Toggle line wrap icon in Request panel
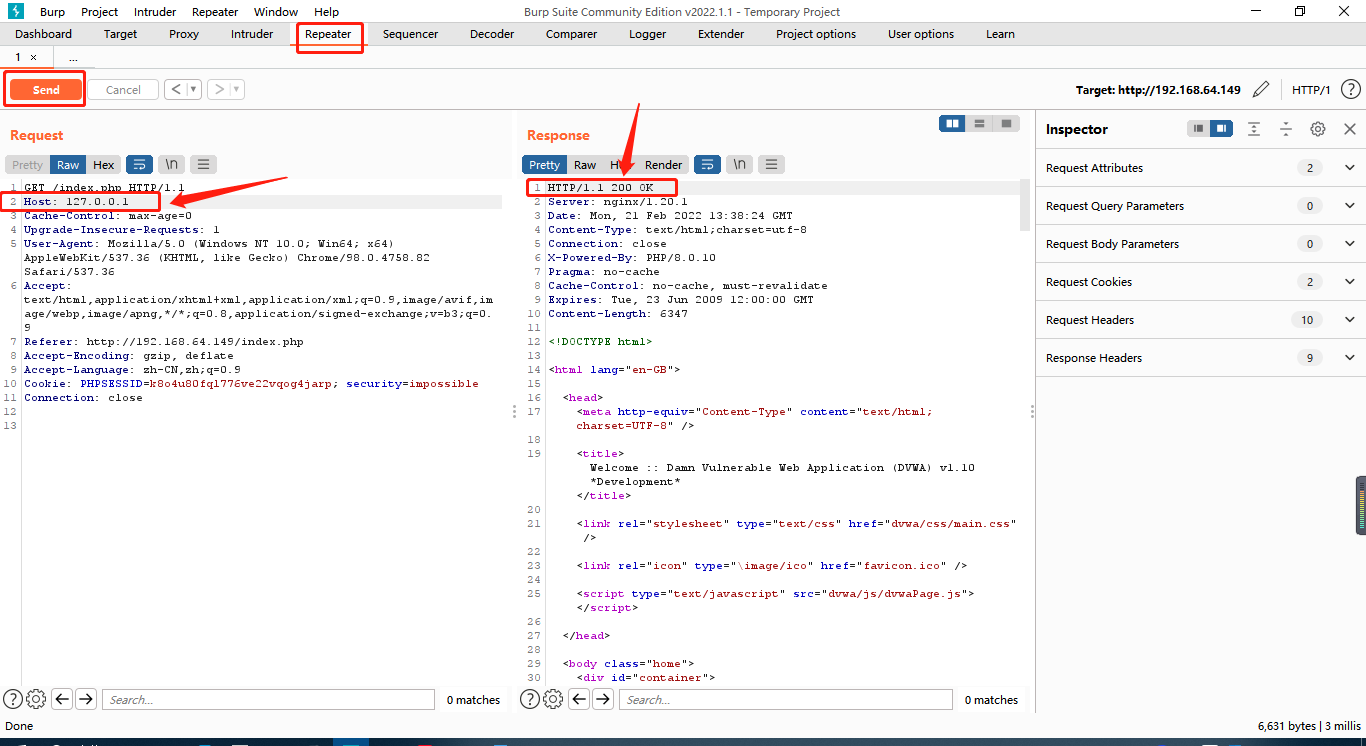This screenshot has height=746, width=1366. [x=139, y=165]
